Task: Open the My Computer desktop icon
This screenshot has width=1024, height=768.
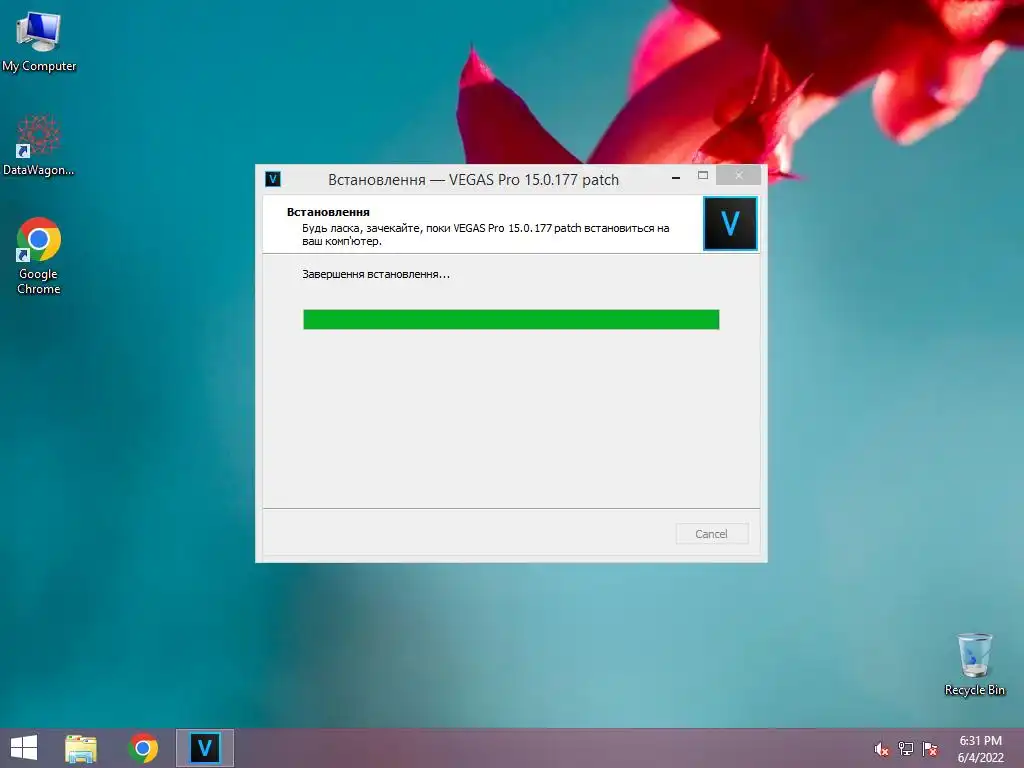Action: point(39,40)
